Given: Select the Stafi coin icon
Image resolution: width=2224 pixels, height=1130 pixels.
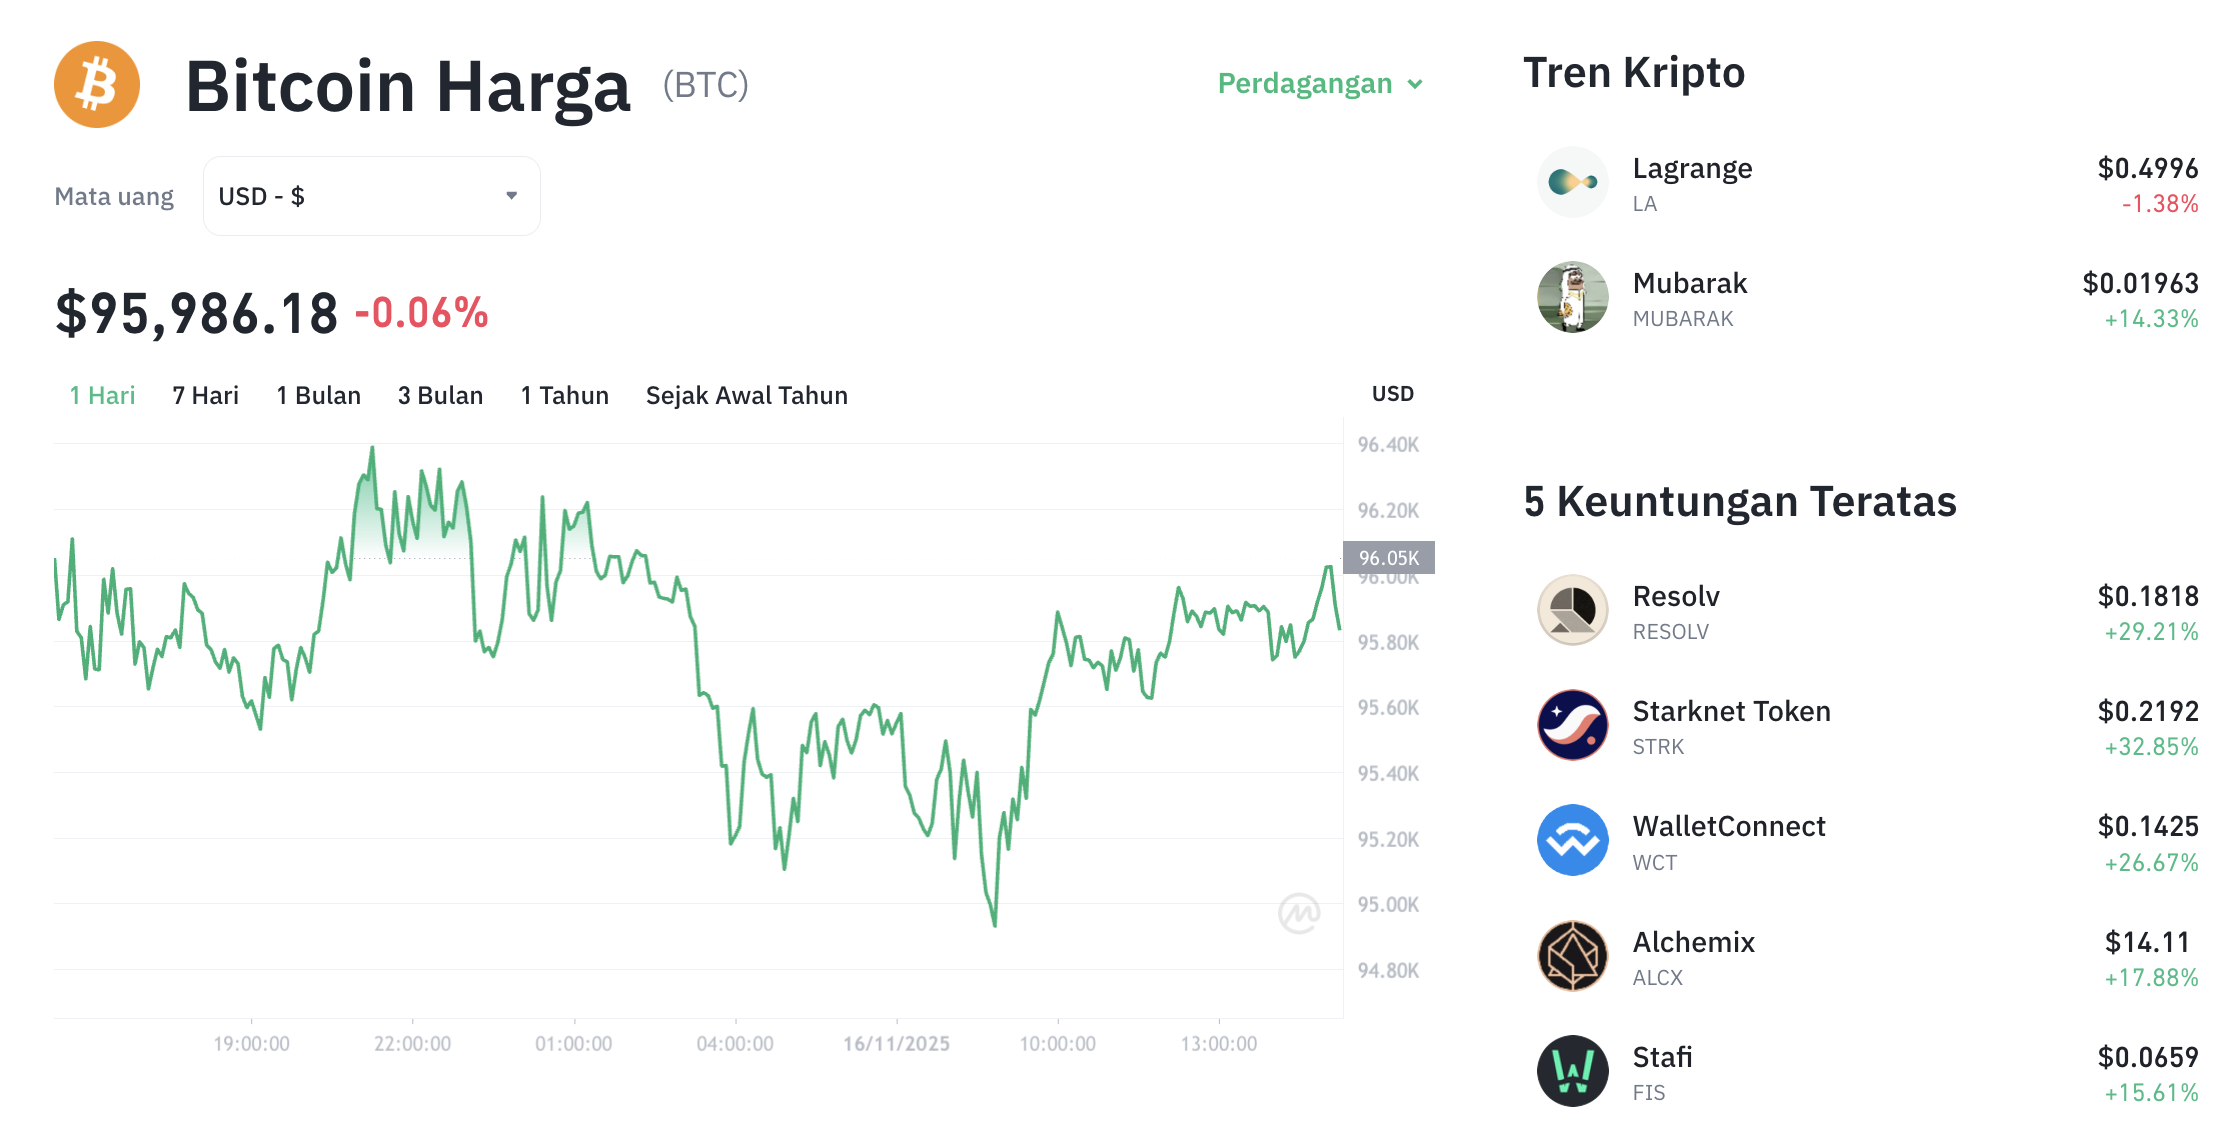Looking at the screenshot, I should point(1572,1070).
